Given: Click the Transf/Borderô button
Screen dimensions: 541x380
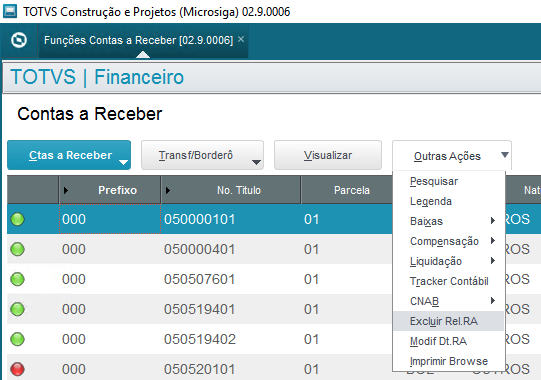Looking at the screenshot, I should [202, 155].
